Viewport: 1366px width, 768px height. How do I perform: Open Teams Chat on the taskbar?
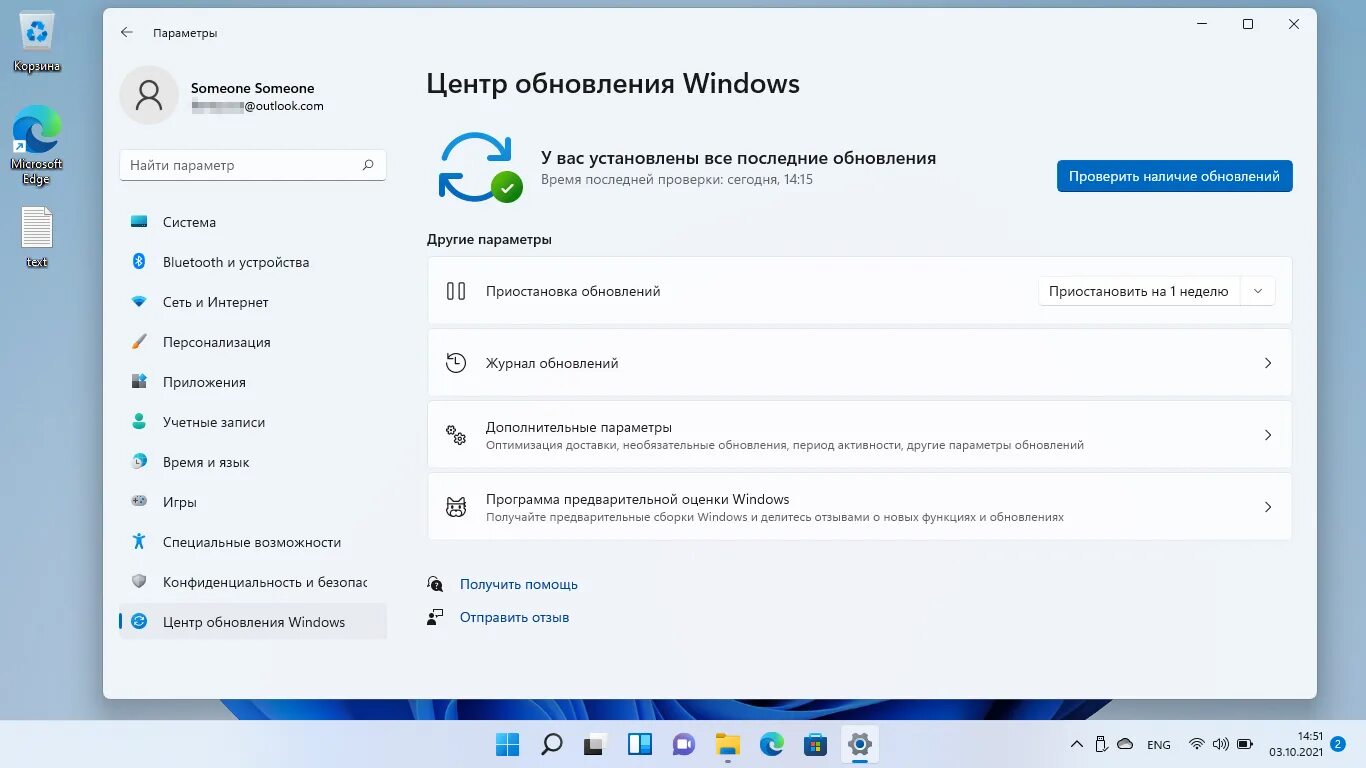click(684, 744)
